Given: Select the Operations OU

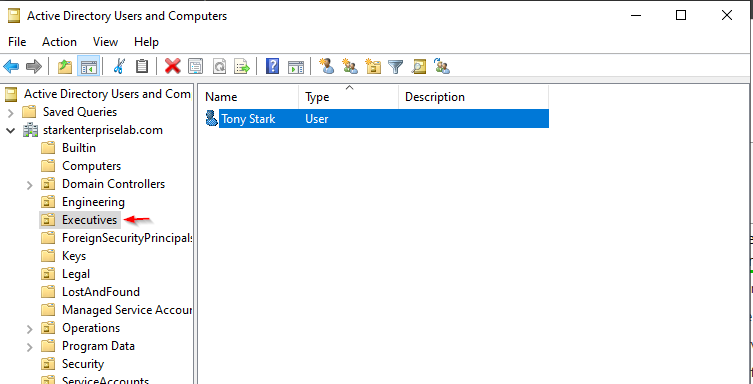Looking at the screenshot, I should tap(91, 328).
